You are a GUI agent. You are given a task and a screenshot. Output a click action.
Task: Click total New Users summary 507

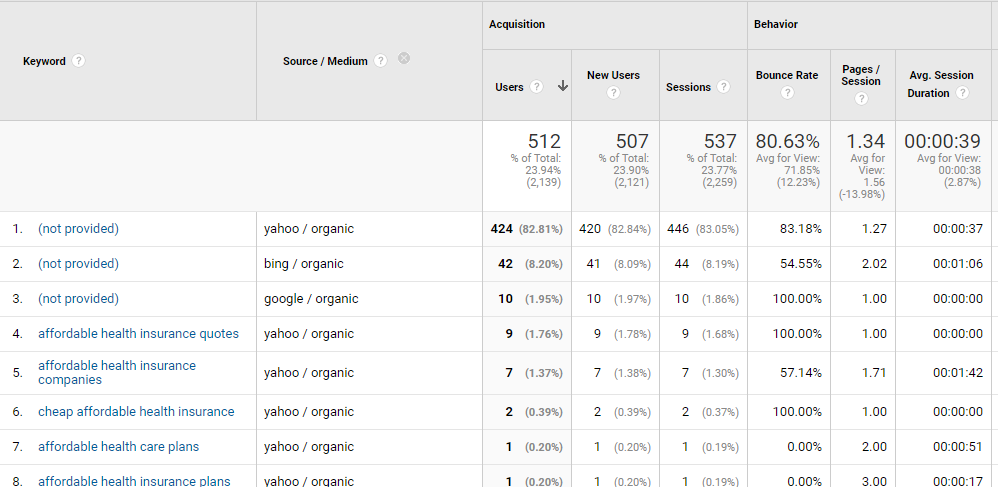pos(632,141)
